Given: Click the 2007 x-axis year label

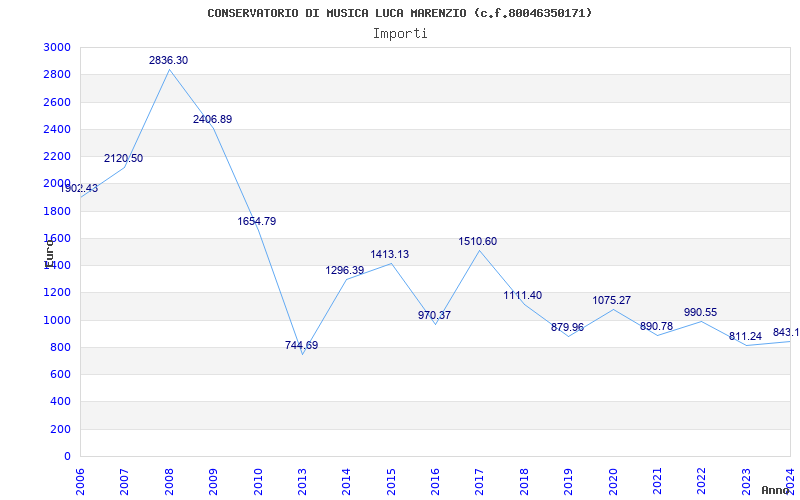Looking at the screenshot, I should [x=124, y=480].
